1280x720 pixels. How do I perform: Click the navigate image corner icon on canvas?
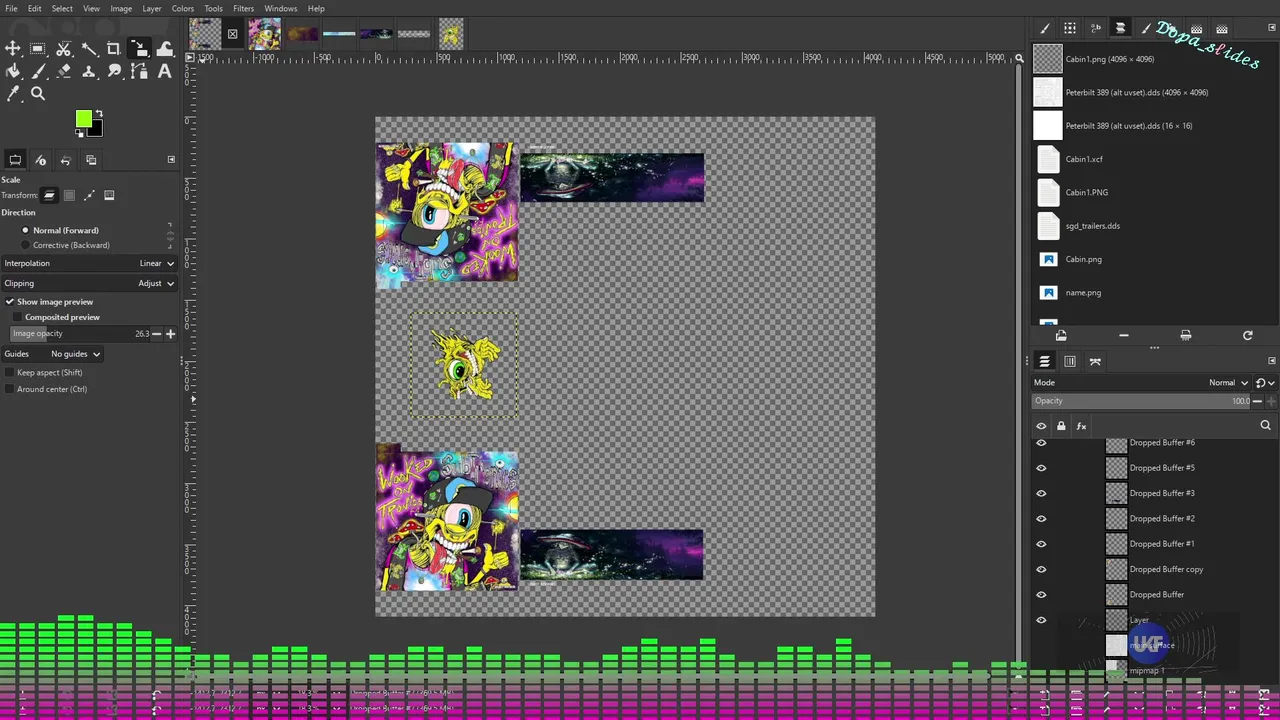(1019, 677)
